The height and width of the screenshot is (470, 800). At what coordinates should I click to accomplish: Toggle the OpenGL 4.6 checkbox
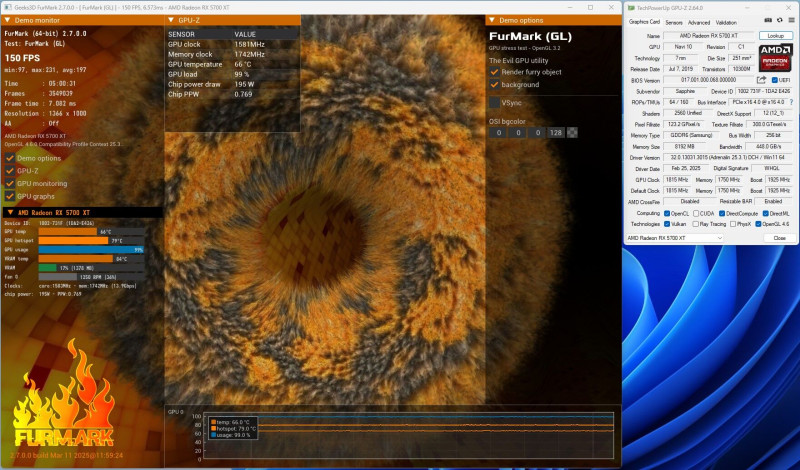(758, 224)
